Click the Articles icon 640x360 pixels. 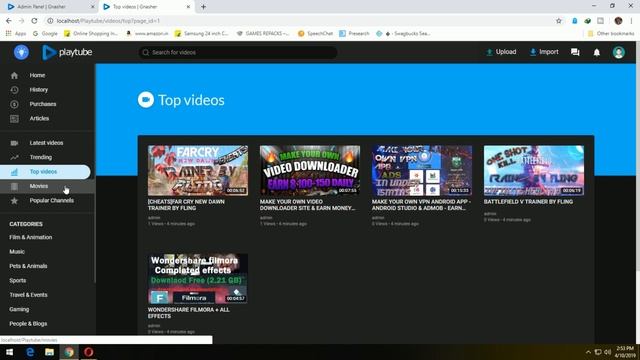[14, 119]
